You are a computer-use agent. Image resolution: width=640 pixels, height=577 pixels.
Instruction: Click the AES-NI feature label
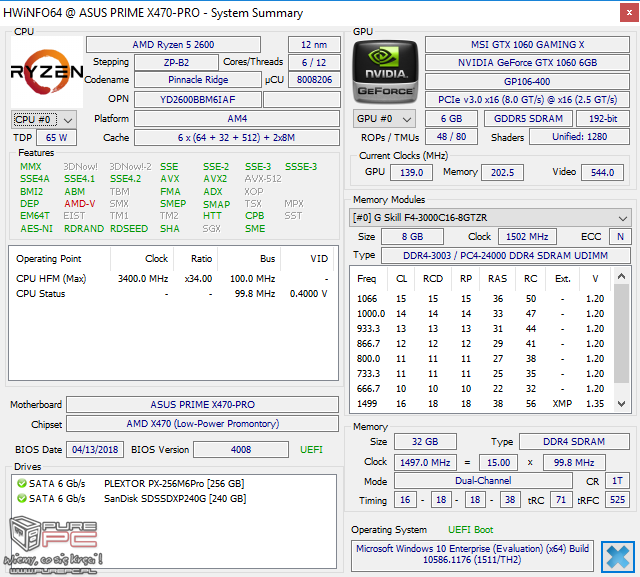pos(37,229)
